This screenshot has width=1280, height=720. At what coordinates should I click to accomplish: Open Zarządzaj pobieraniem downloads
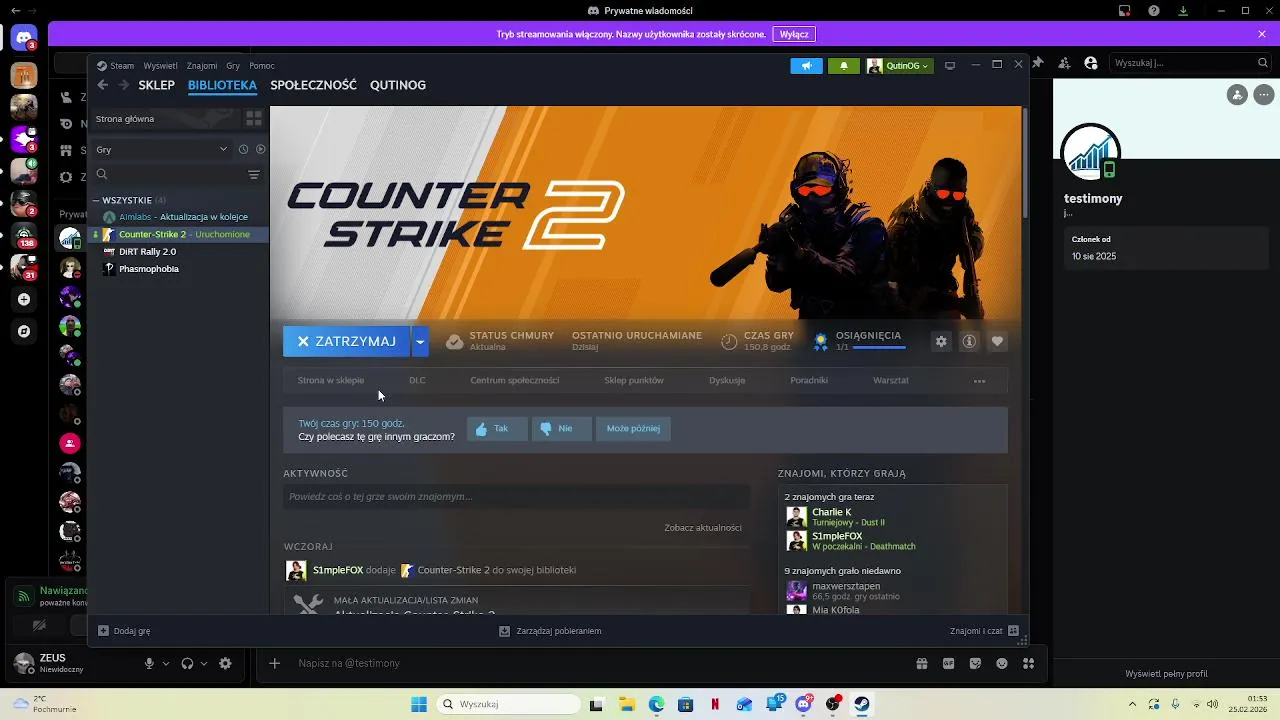[550, 632]
